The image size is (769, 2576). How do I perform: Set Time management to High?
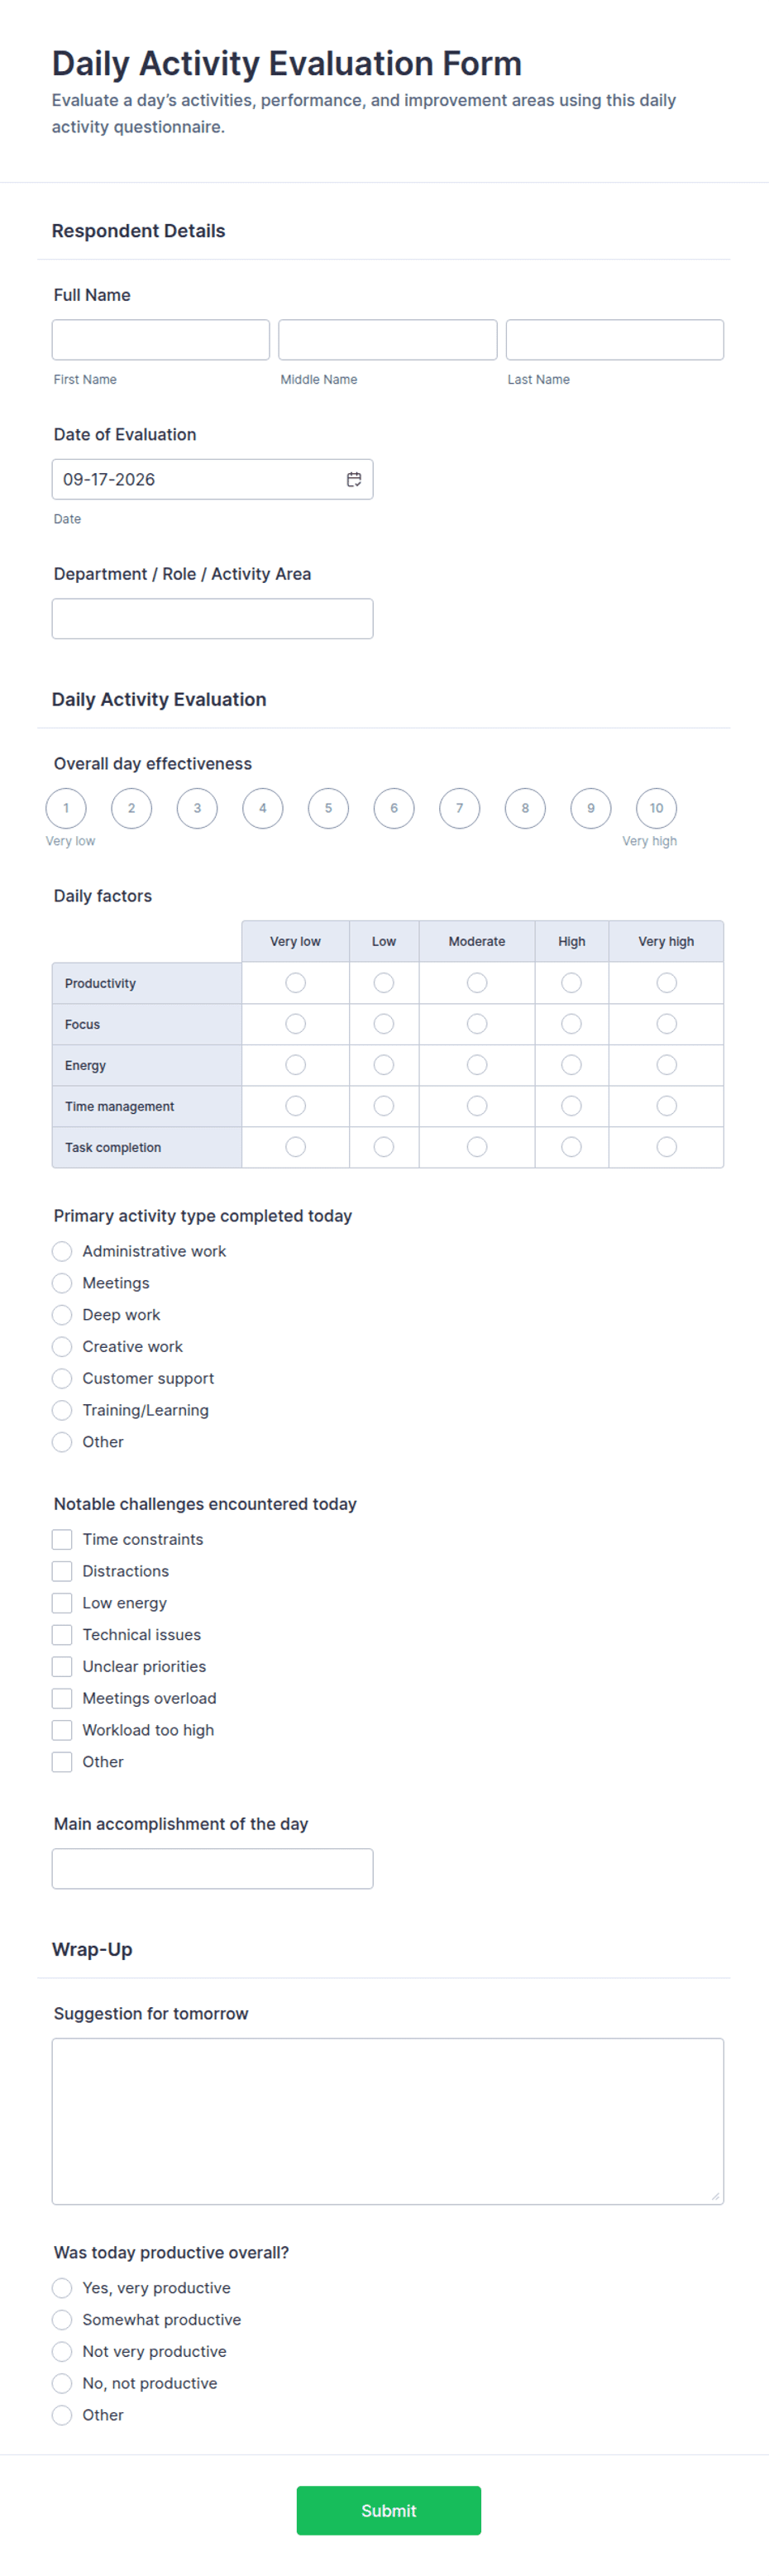pyautogui.click(x=572, y=1106)
